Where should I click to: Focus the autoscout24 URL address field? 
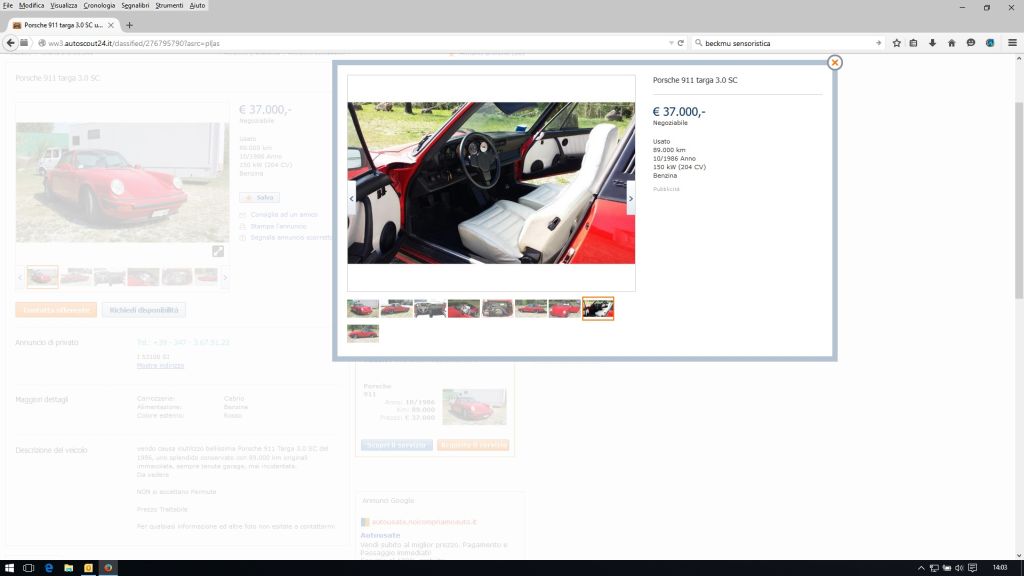click(353, 43)
